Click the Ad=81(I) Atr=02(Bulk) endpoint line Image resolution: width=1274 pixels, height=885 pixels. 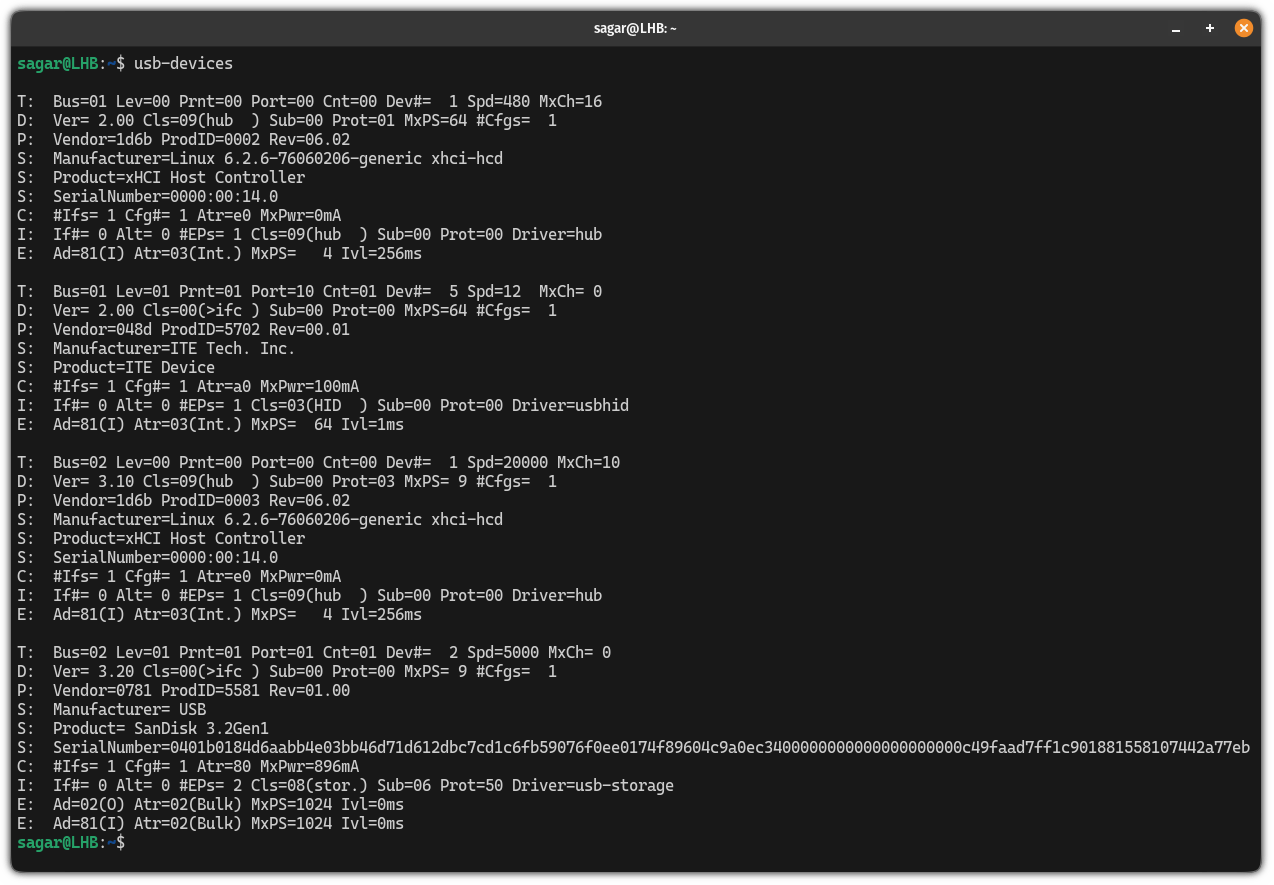point(217,823)
